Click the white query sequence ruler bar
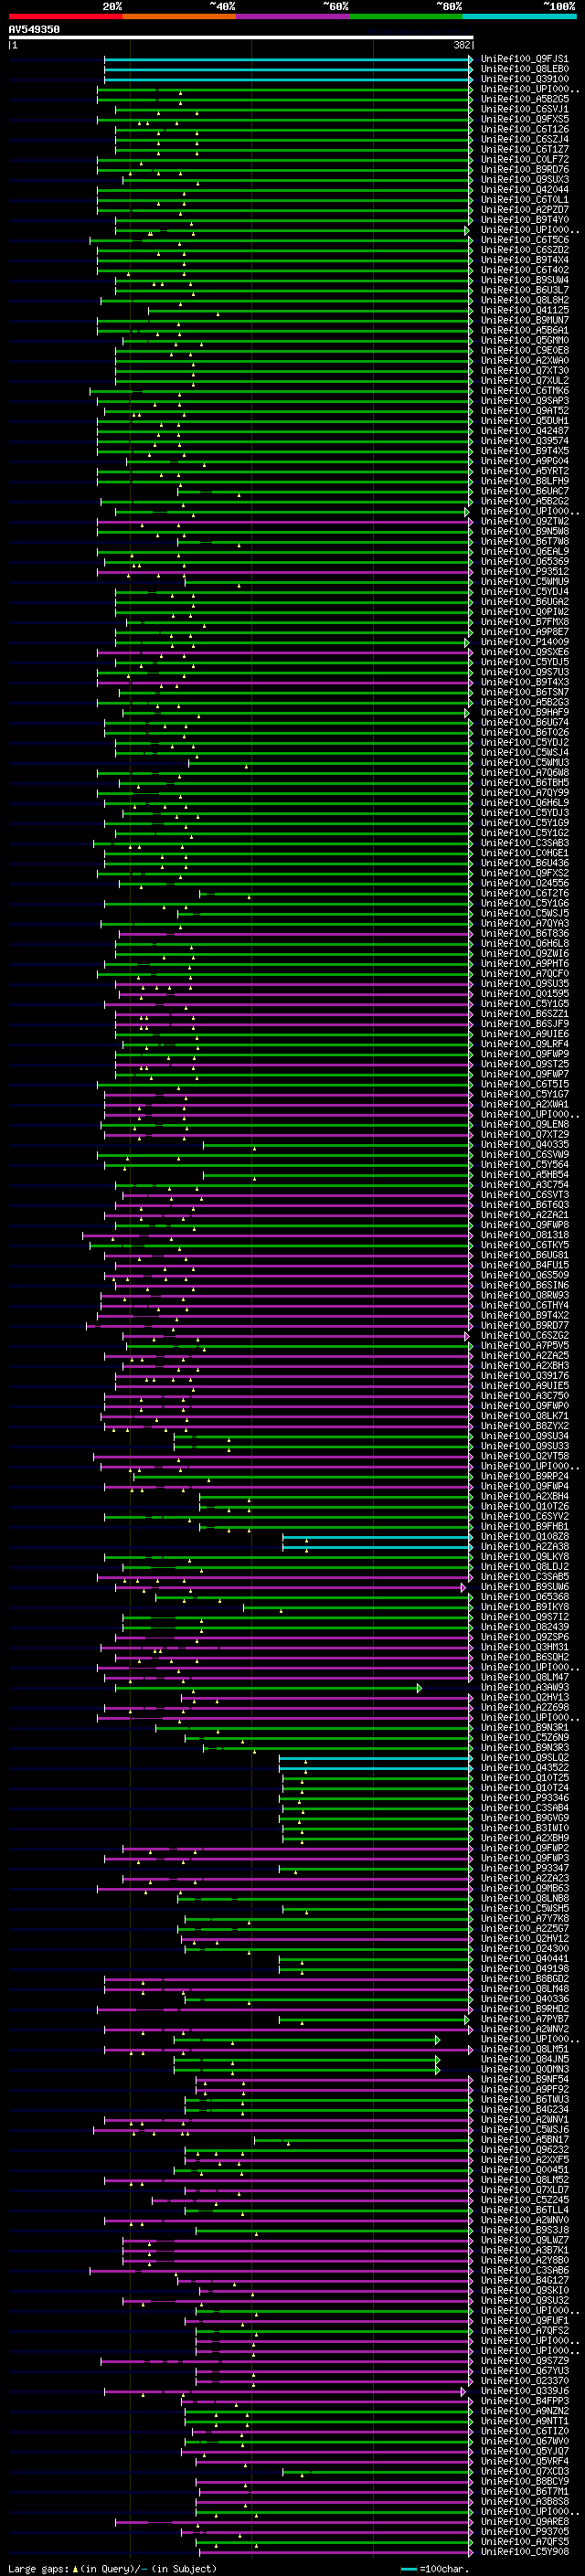This screenshot has height=2576, width=585. click(241, 38)
